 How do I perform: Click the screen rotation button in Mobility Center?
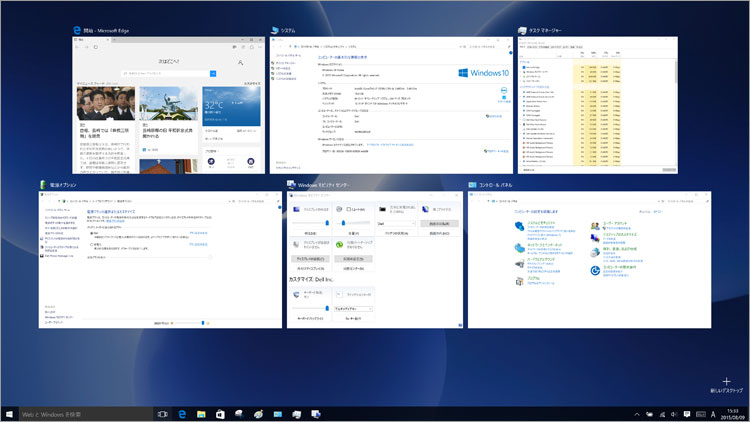(x=439, y=223)
